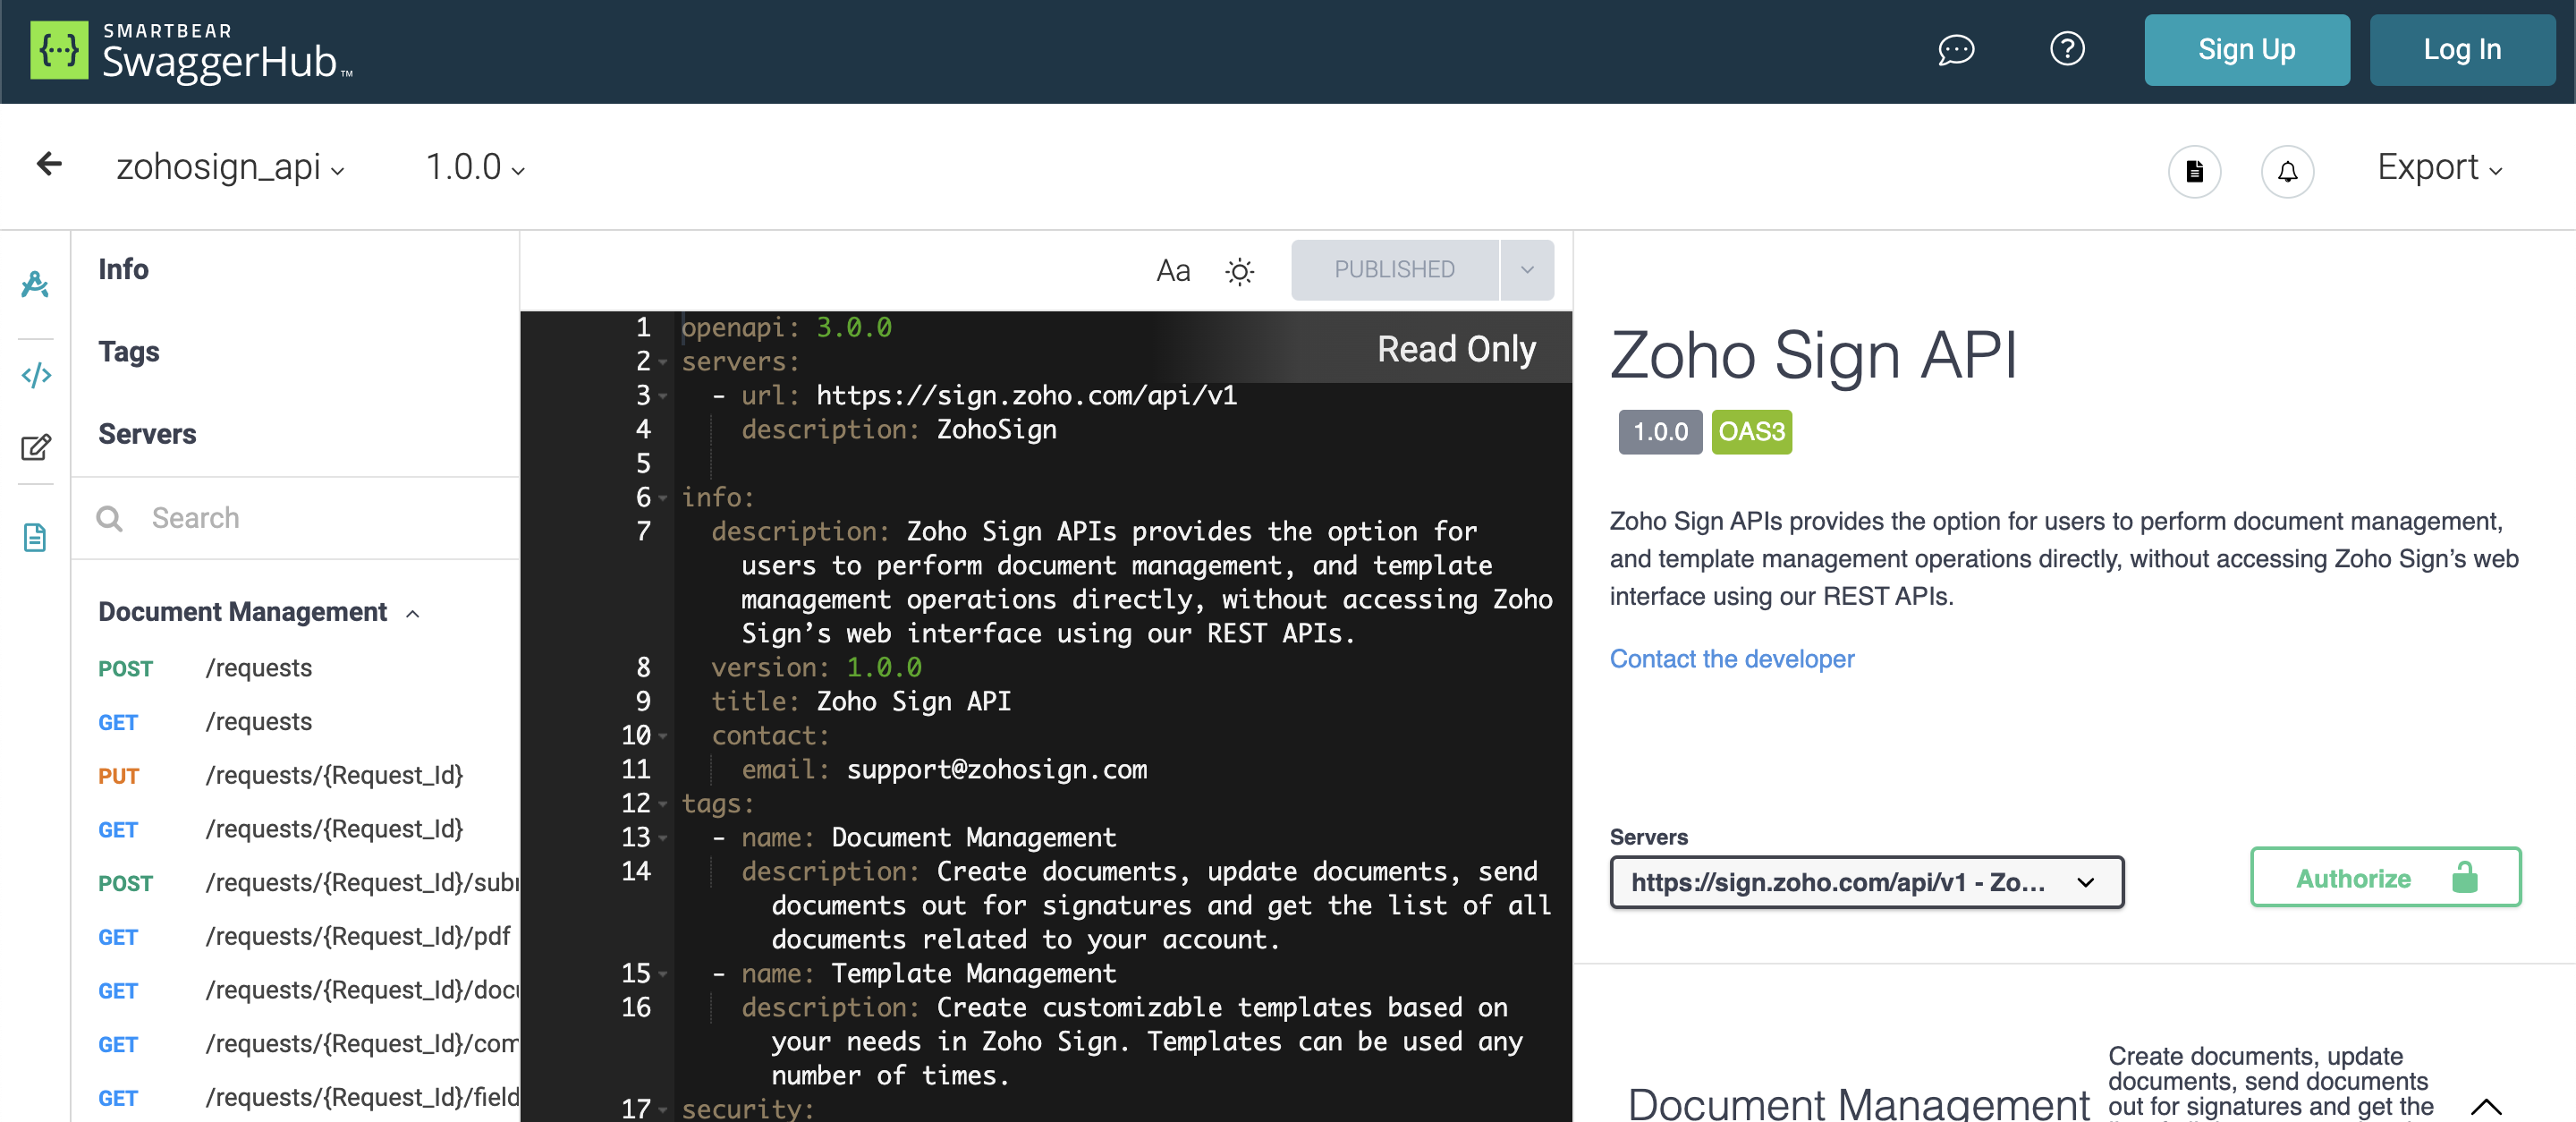
Task: Open Contact the developer link
Action: click(x=1731, y=659)
